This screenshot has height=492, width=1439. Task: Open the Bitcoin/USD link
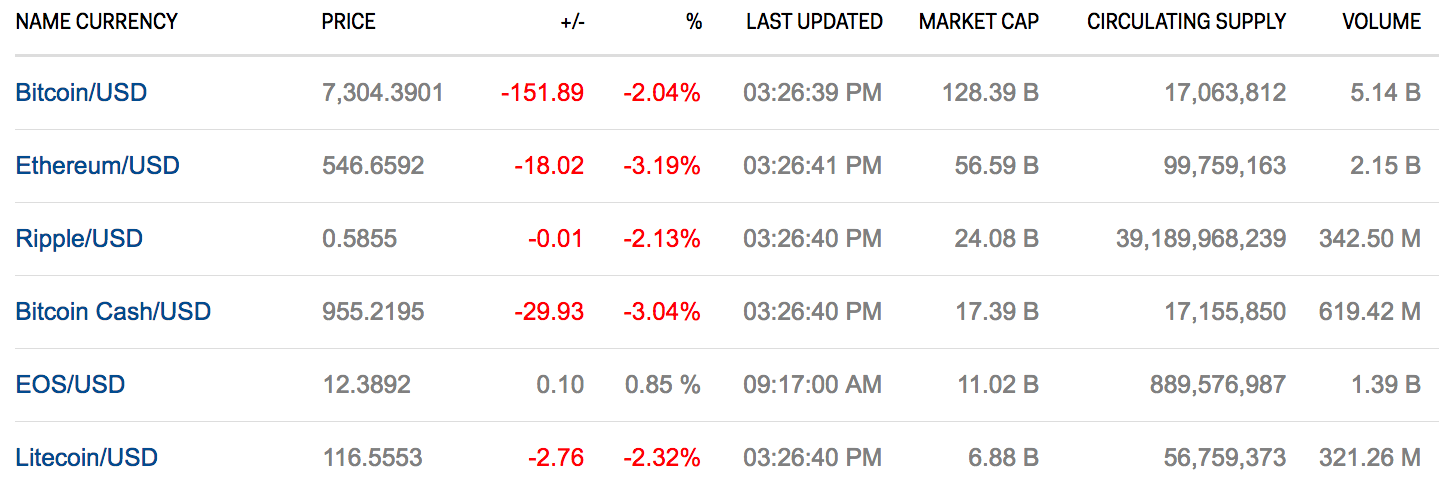coord(81,93)
